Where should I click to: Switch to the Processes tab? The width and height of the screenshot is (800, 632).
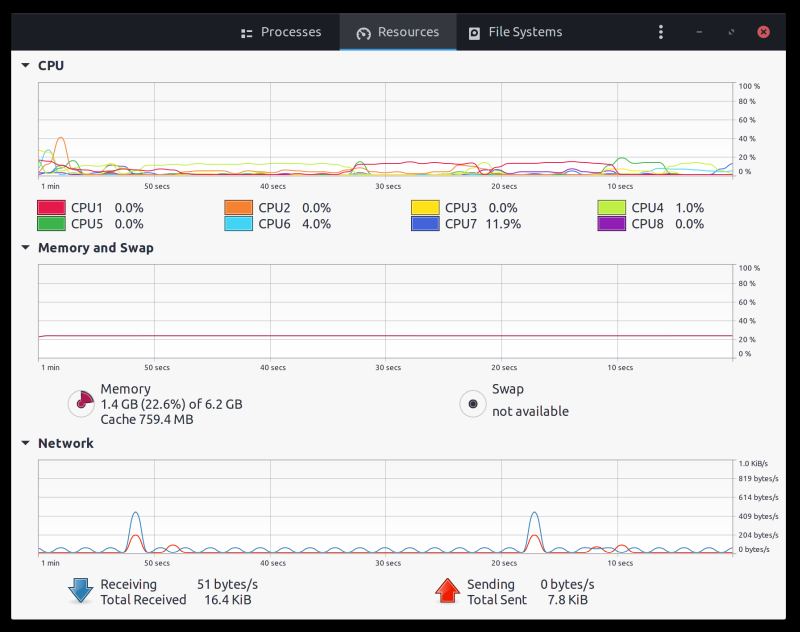click(281, 32)
